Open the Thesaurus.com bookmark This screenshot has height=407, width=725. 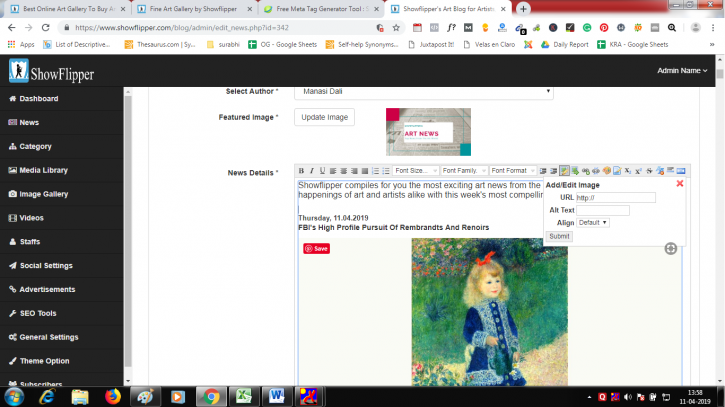[160, 44]
